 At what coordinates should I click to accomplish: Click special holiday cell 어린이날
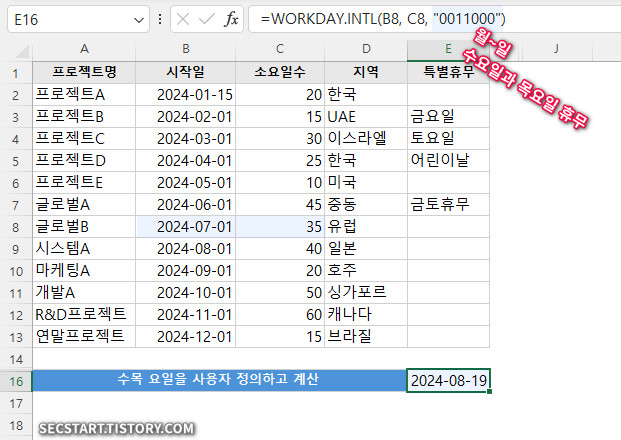[448, 160]
